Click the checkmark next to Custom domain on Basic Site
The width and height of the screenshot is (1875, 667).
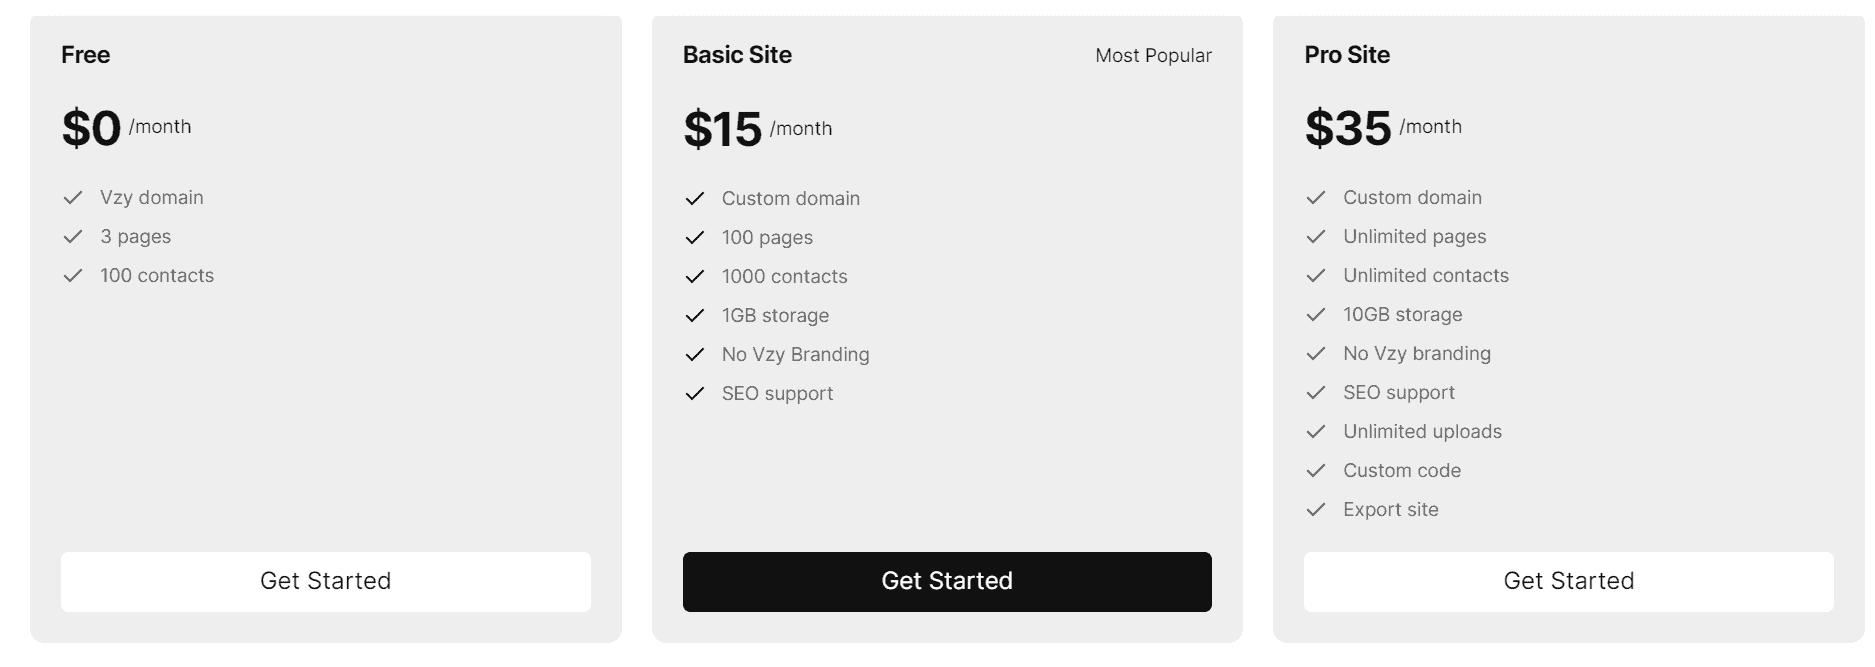pyautogui.click(x=694, y=198)
